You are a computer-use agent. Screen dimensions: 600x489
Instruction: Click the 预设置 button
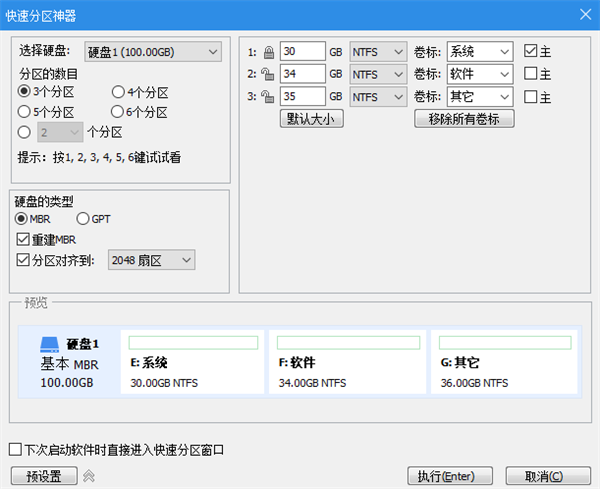pos(44,476)
